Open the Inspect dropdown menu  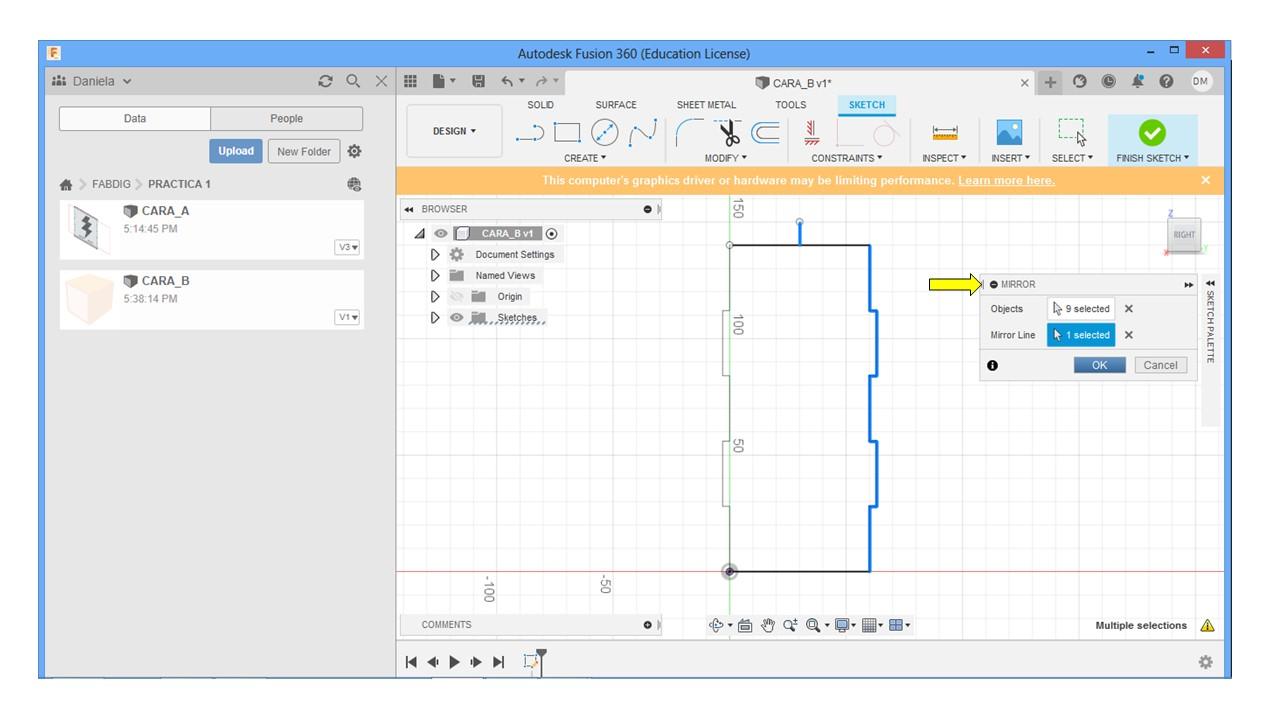(944, 158)
